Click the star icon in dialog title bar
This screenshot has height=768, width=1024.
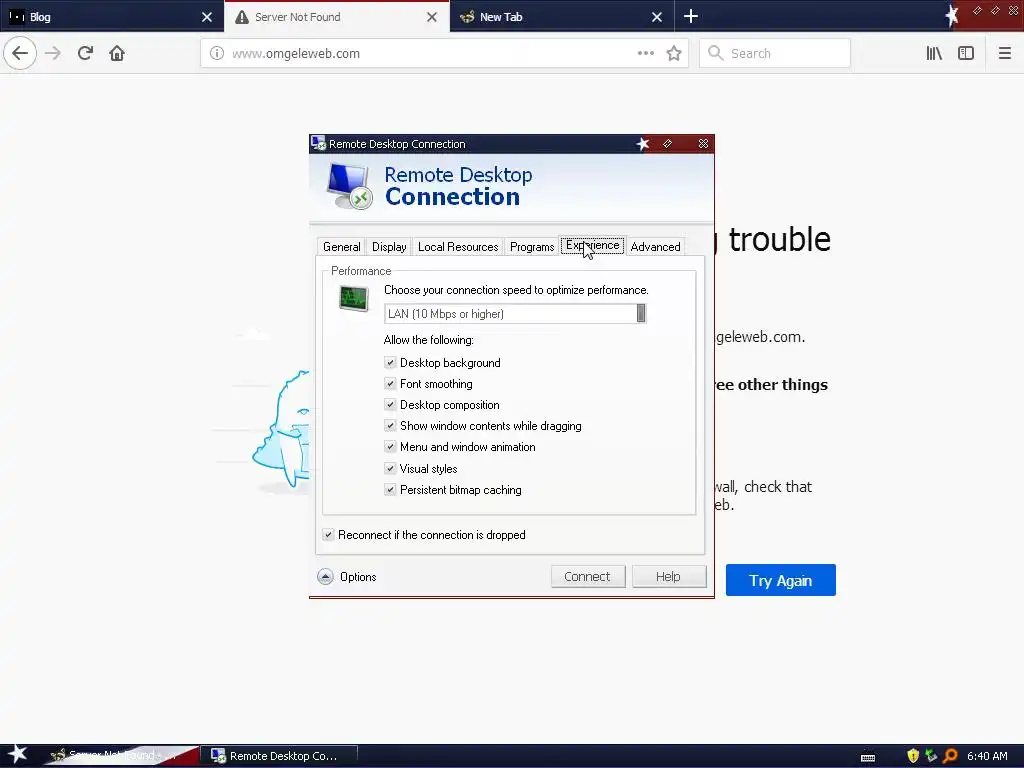[643, 144]
